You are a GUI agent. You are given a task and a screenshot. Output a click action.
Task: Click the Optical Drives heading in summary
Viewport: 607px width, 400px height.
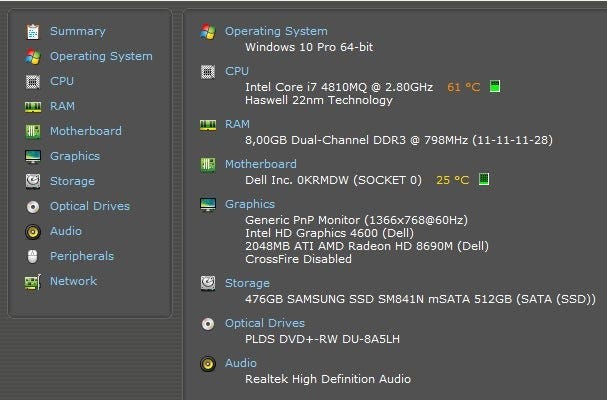(x=264, y=324)
